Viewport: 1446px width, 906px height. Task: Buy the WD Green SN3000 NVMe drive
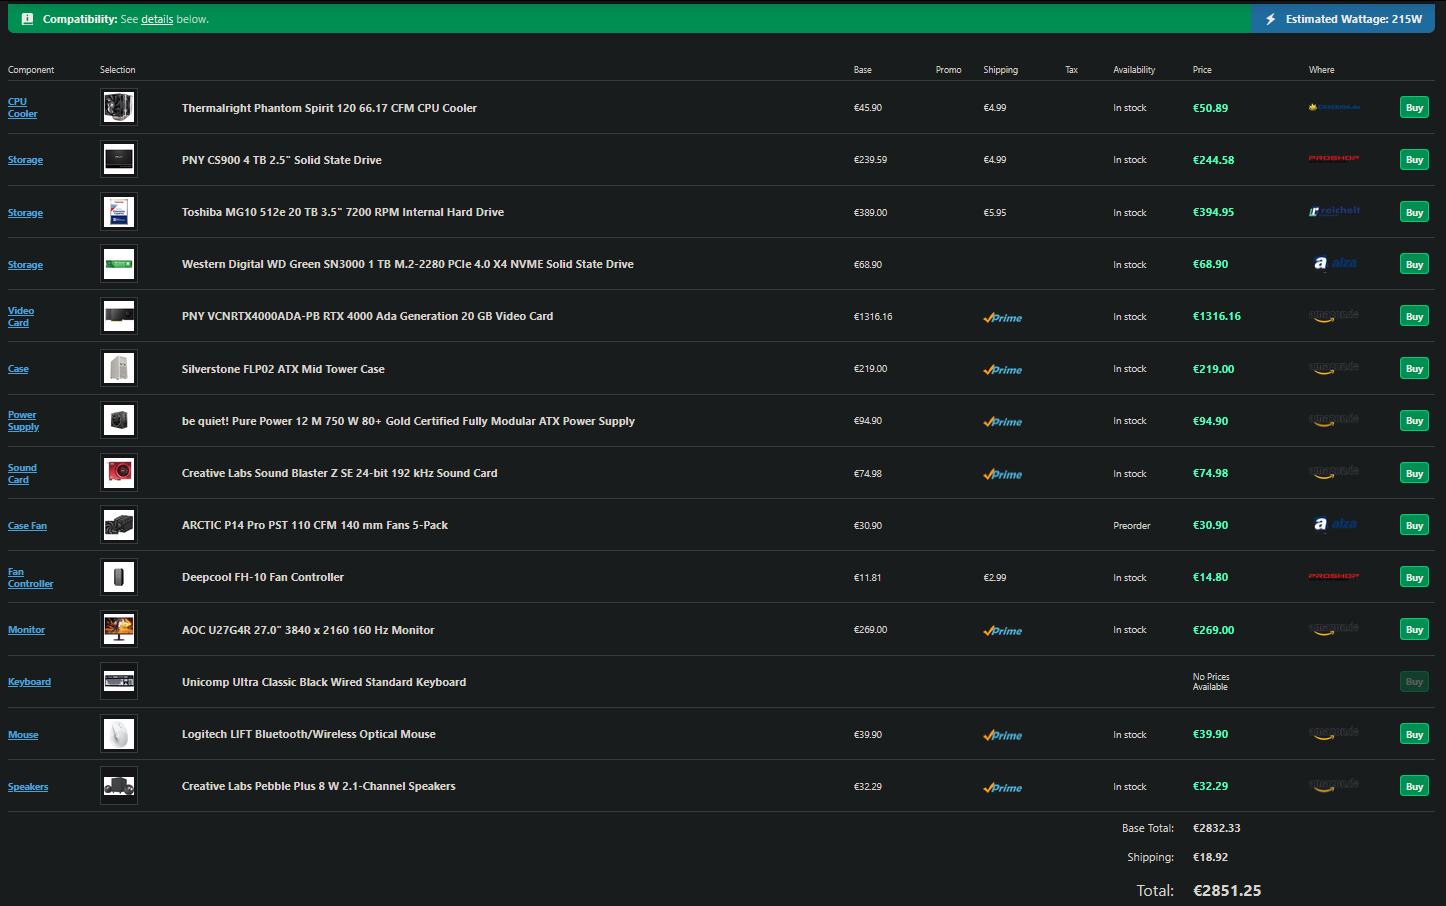point(1414,264)
